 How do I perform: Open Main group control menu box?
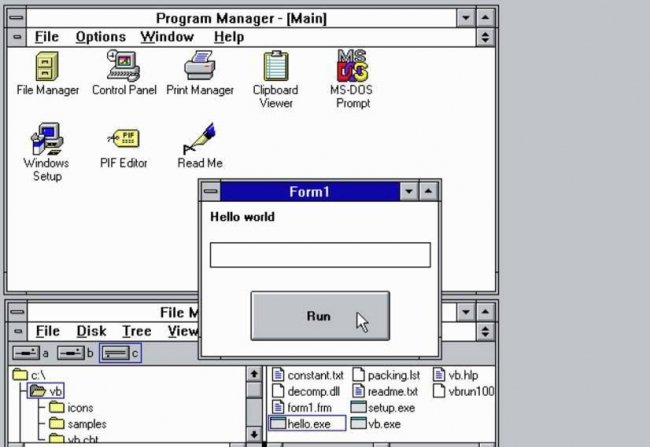click(17, 37)
